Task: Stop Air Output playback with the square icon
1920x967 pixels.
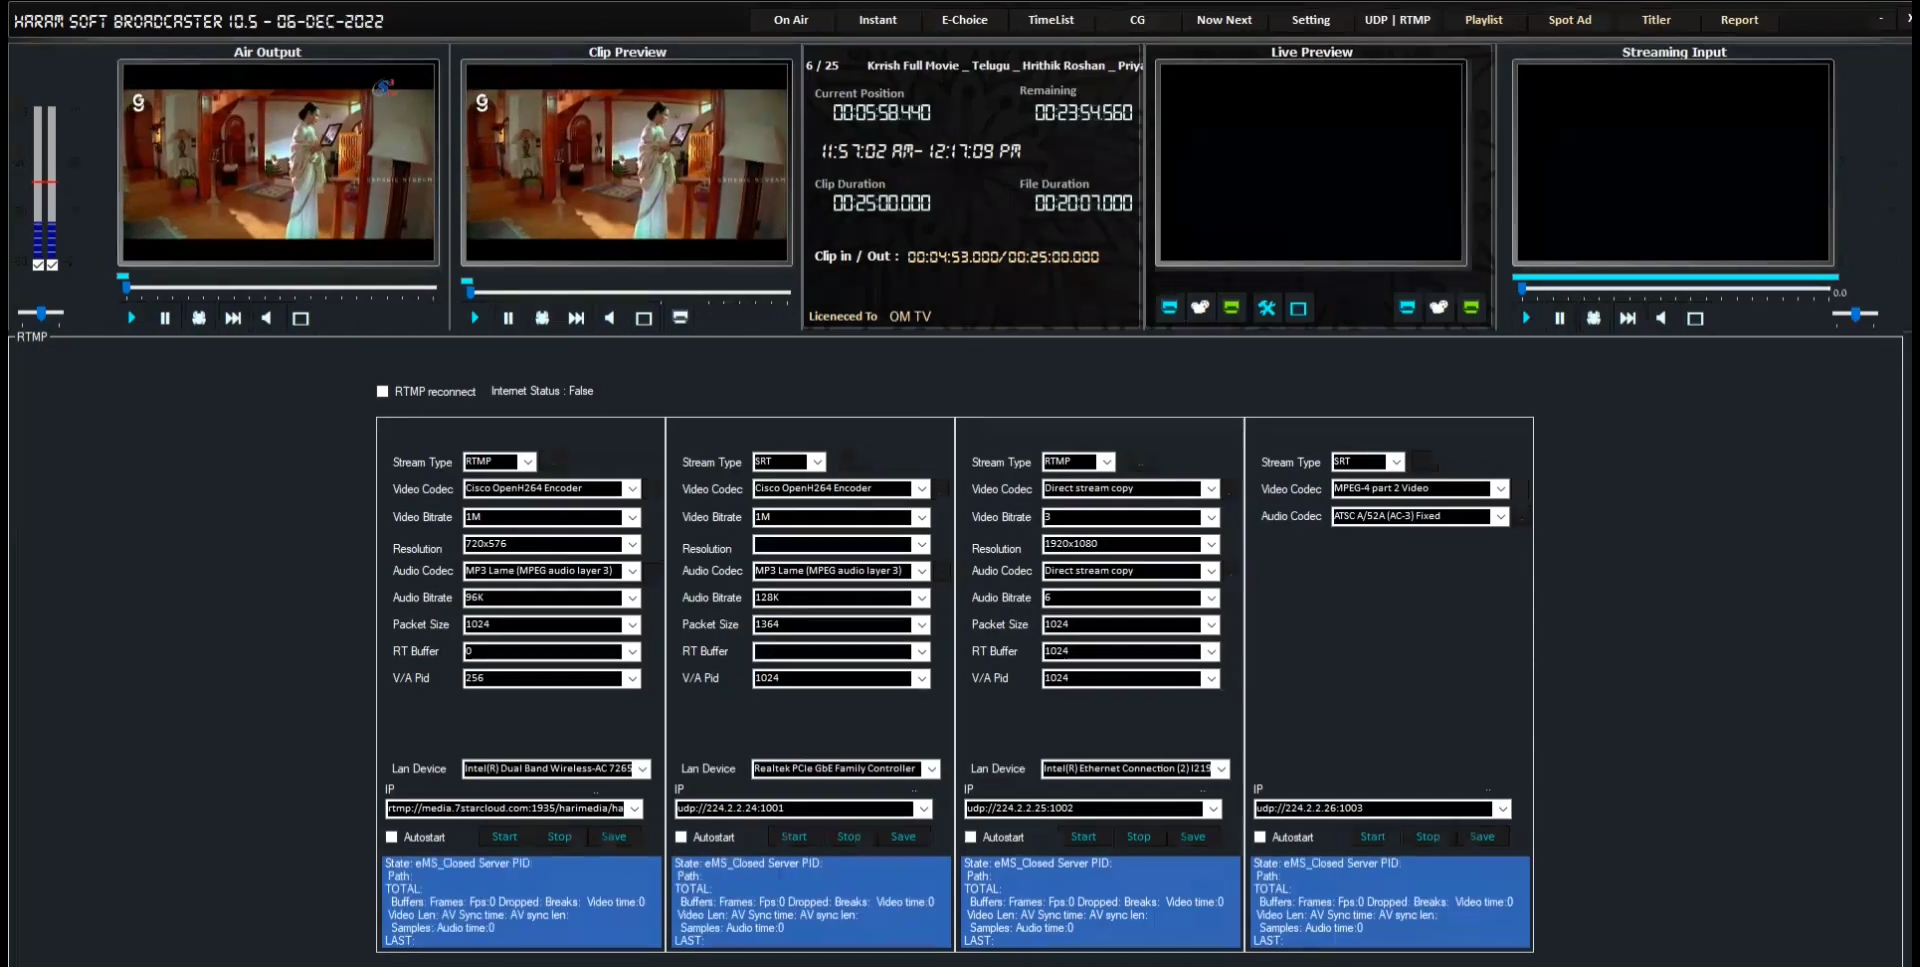Action: tap(301, 318)
